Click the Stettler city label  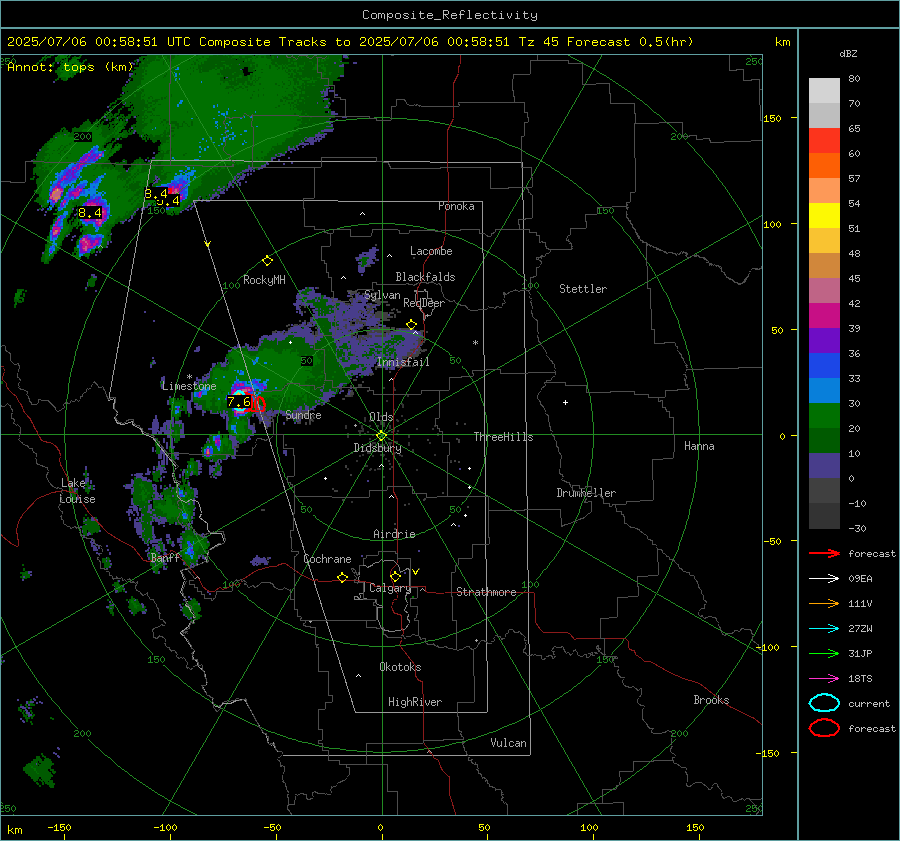click(x=583, y=289)
